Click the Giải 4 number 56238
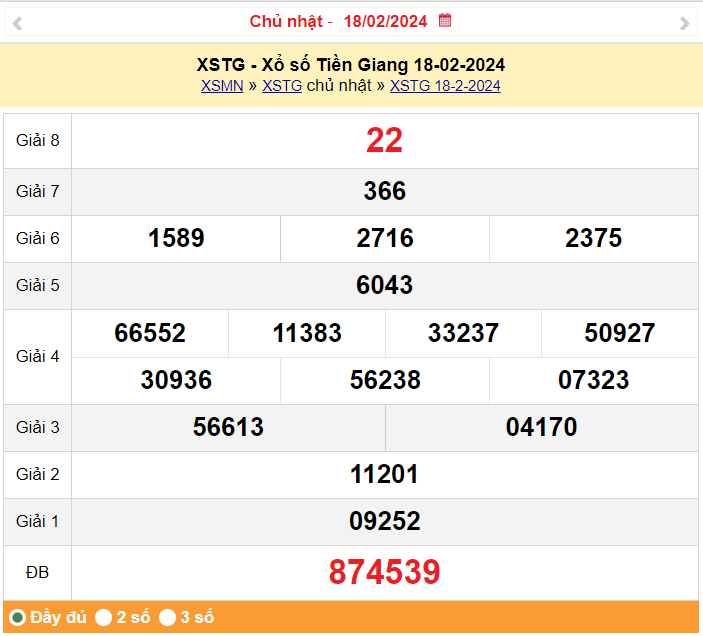This screenshot has width=703, height=636. coord(384,380)
